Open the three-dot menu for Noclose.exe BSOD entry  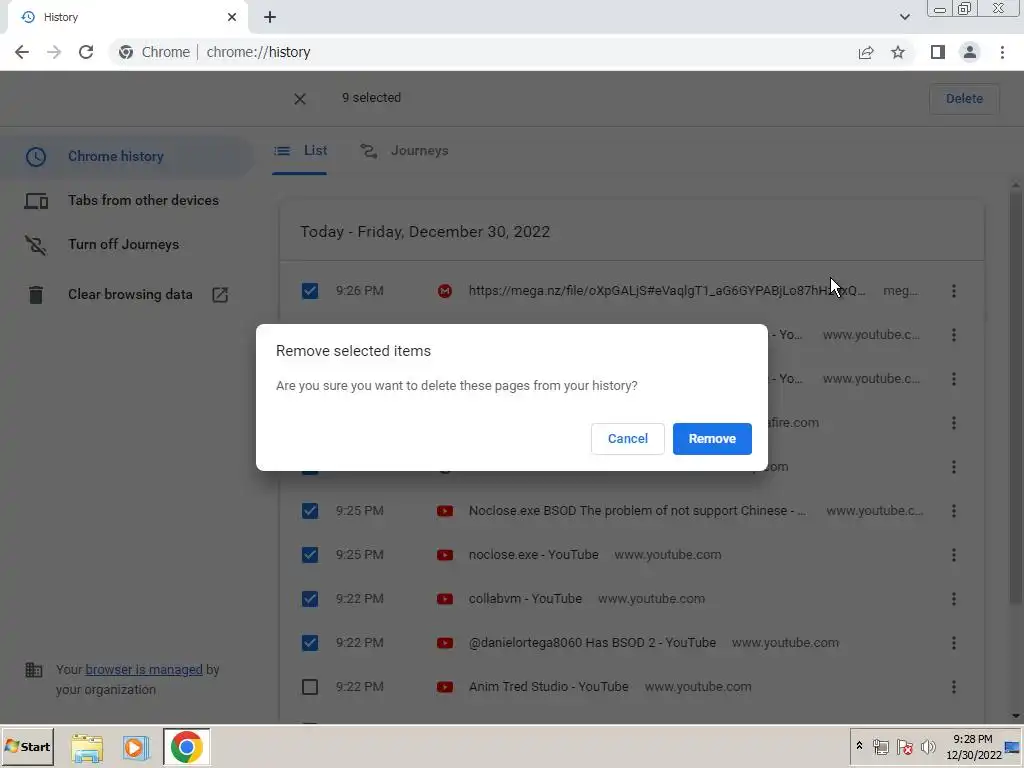953,511
